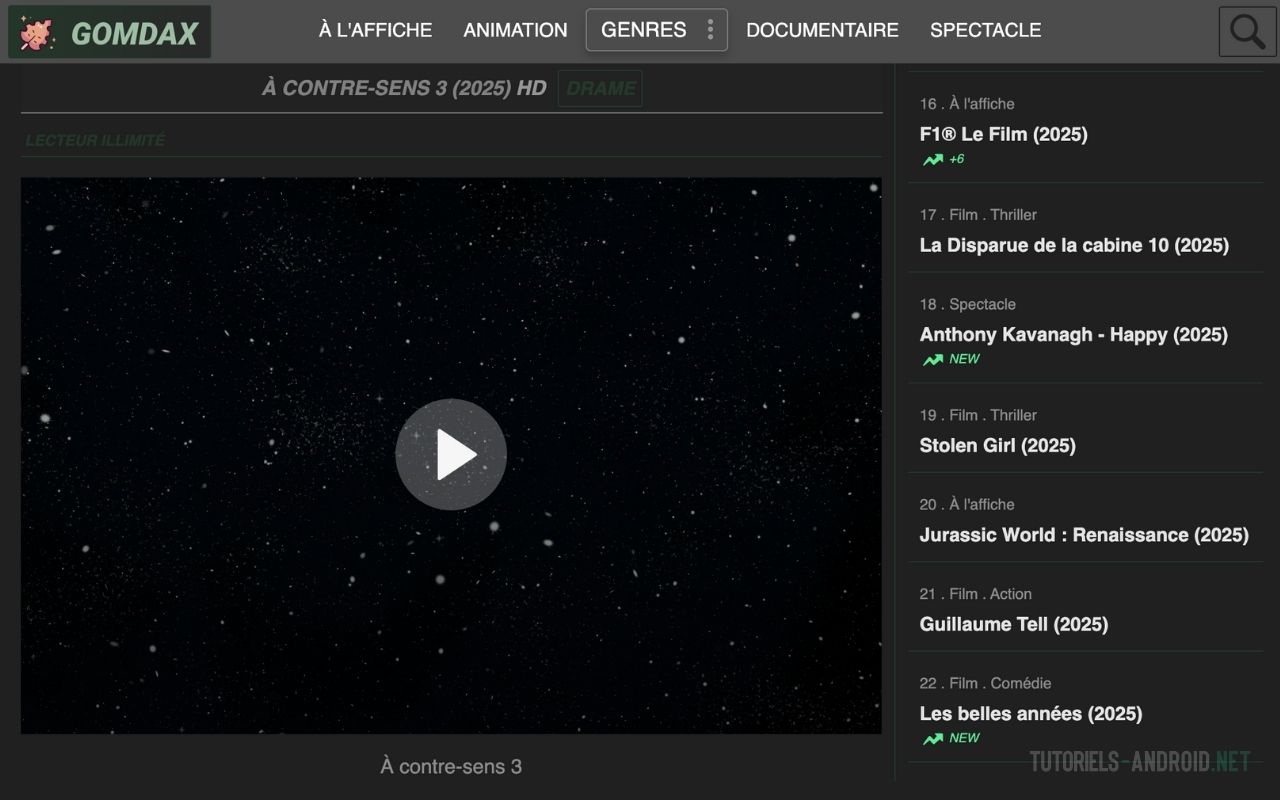
Task: Click the À contre-sens 3 caption below player
Action: point(451,767)
